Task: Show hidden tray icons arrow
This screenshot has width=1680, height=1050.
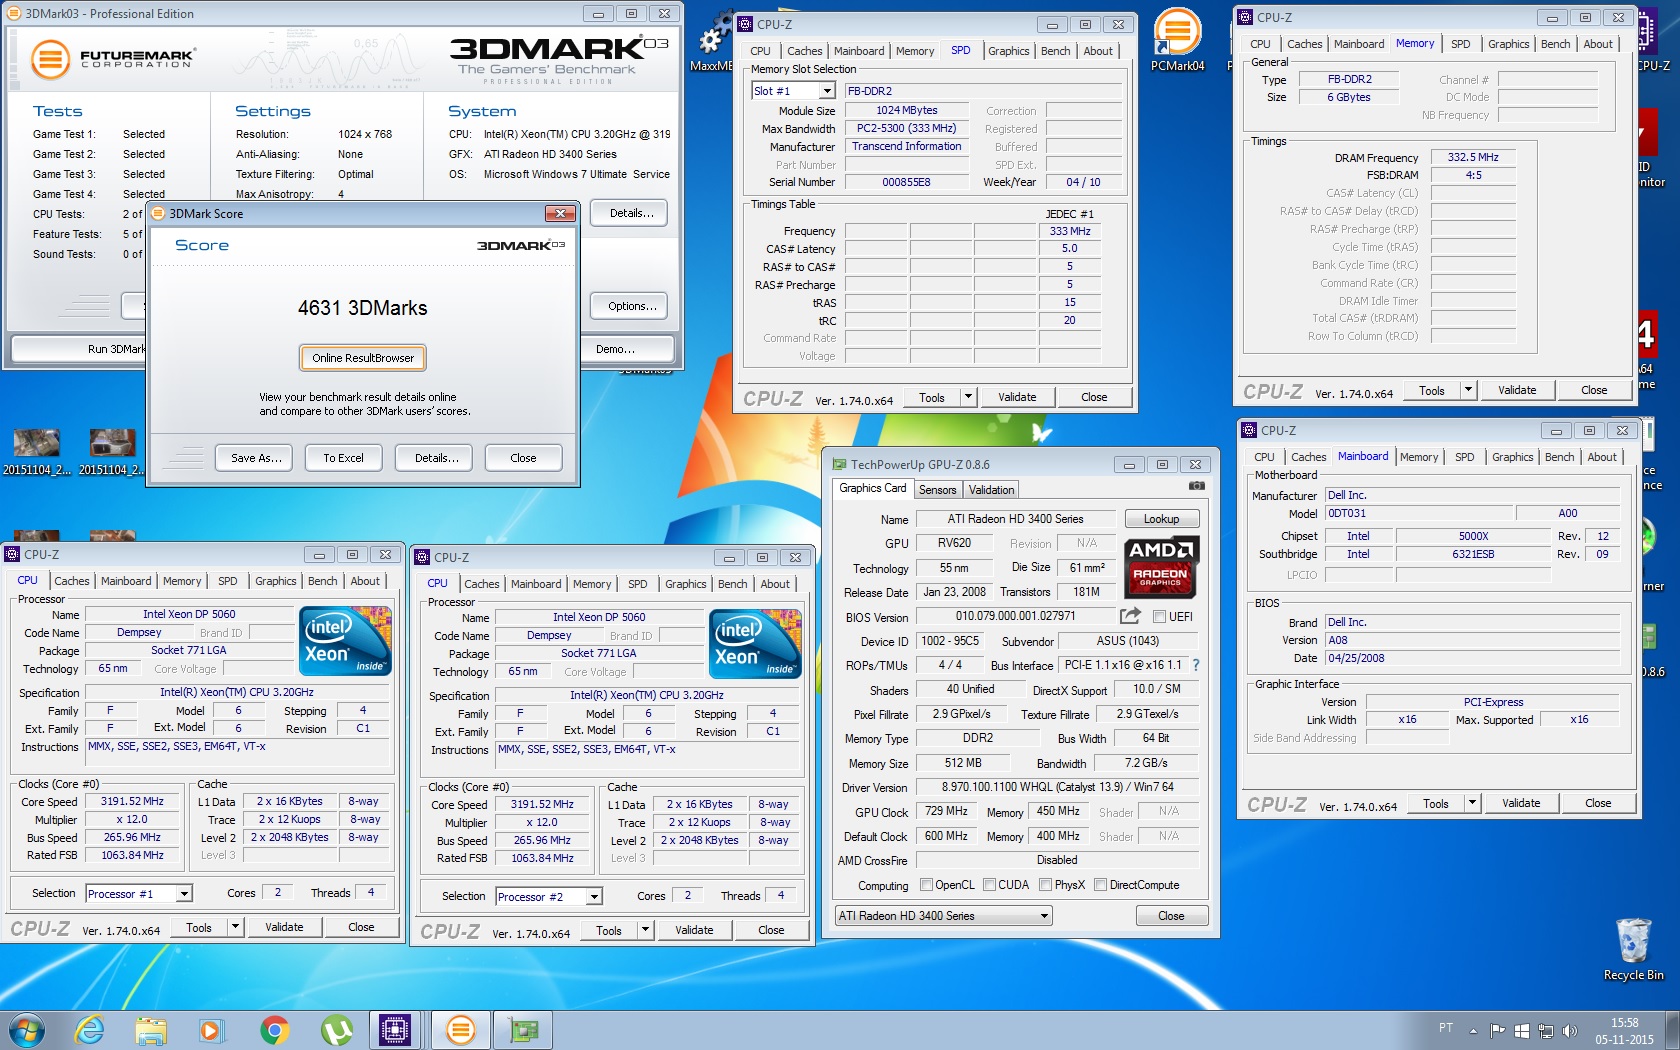Action: (1473, 1031)
